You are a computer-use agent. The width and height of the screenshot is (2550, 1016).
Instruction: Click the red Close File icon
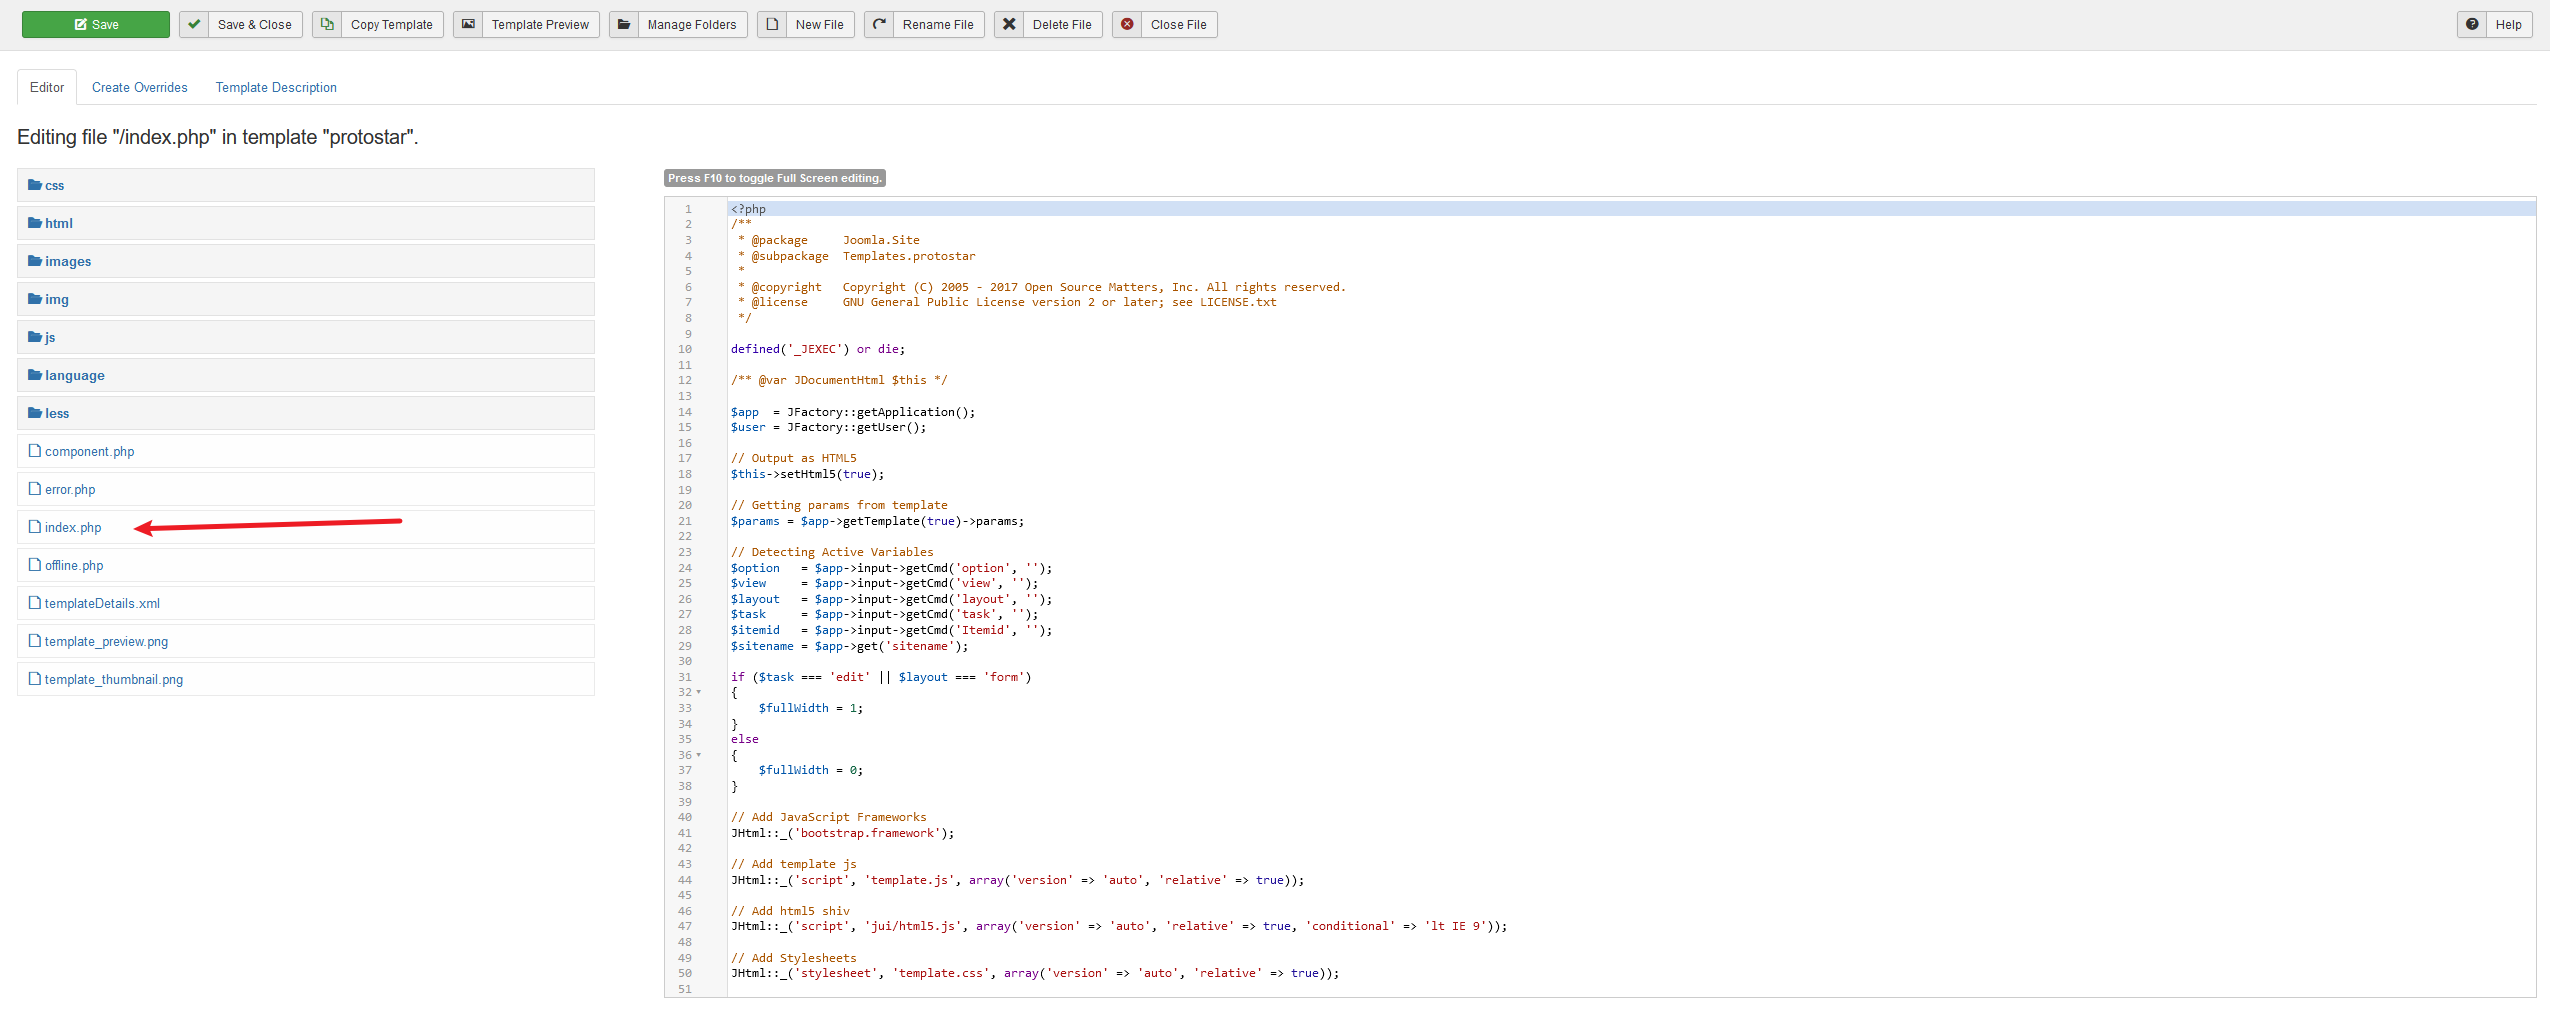(x=1127, y=25)
